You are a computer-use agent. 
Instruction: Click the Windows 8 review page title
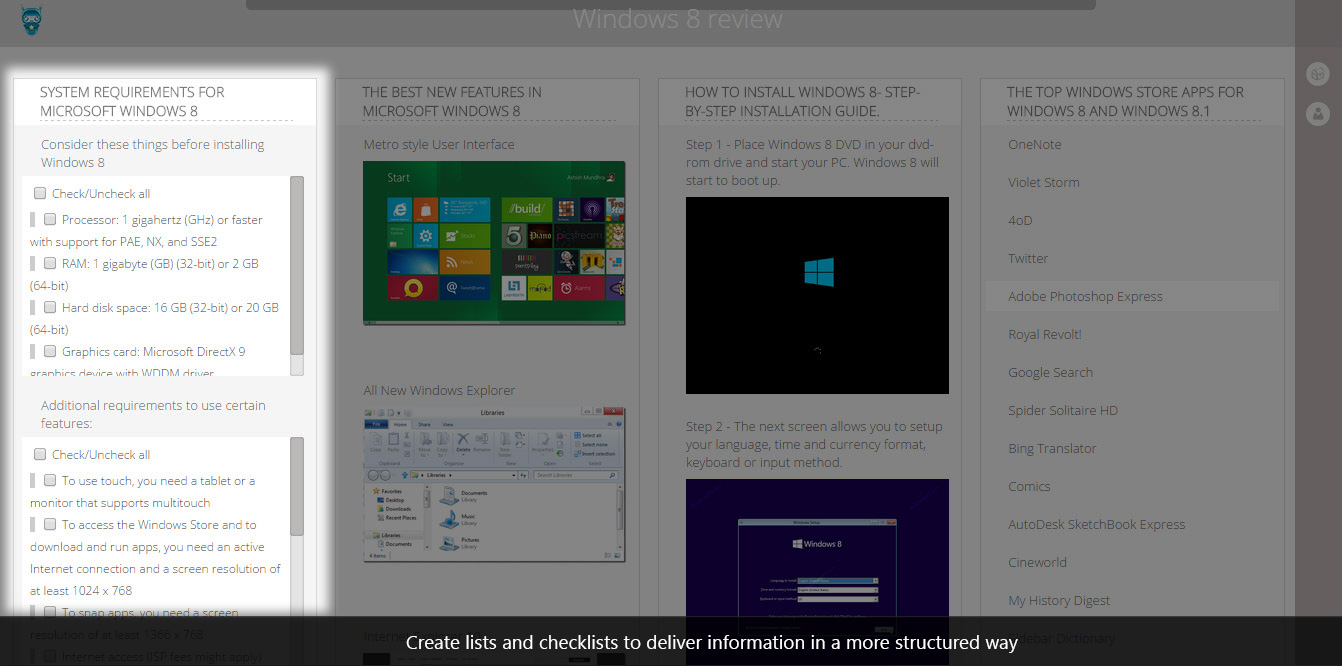tap(677, 20)
